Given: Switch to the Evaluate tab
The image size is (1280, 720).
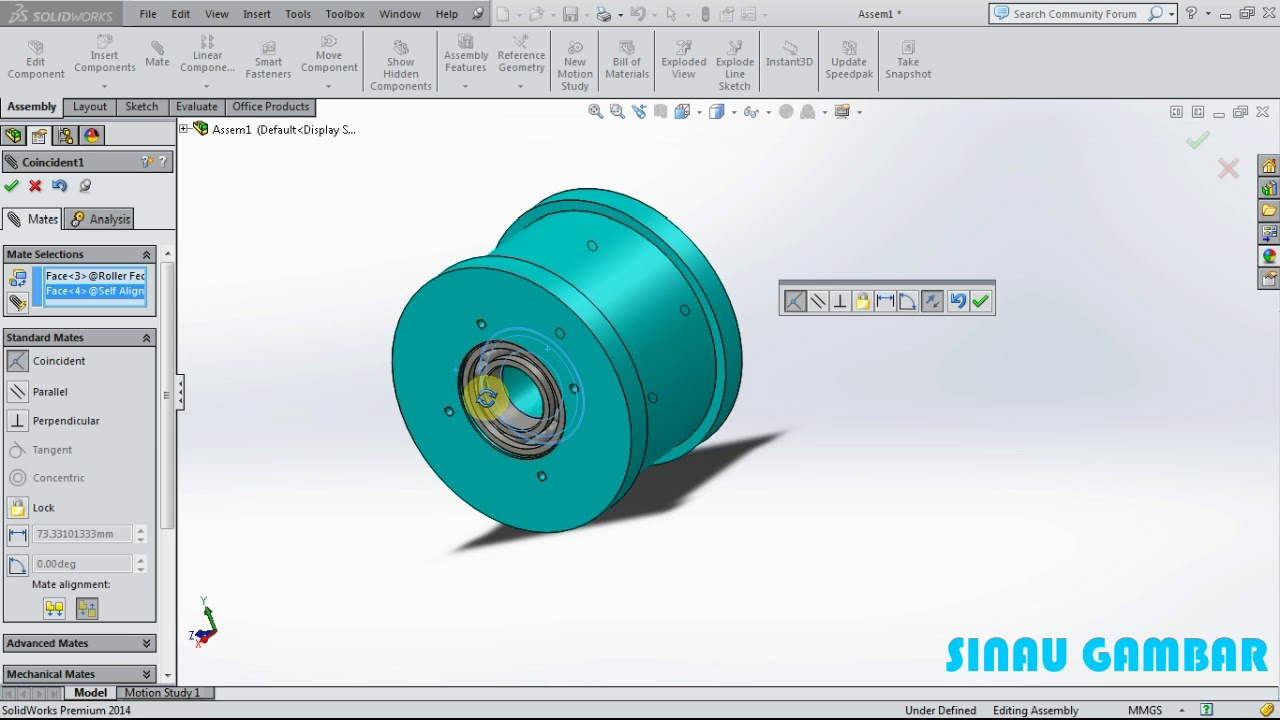Looking at the screenshot, I should (x=196, y=107).
